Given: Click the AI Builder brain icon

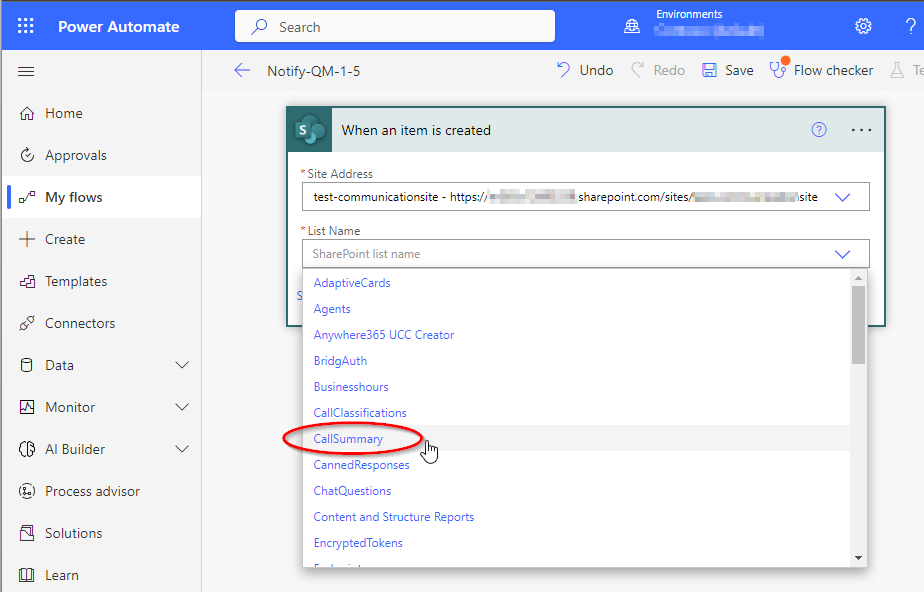Looking at the screenshot, I should tap(27, 449).
